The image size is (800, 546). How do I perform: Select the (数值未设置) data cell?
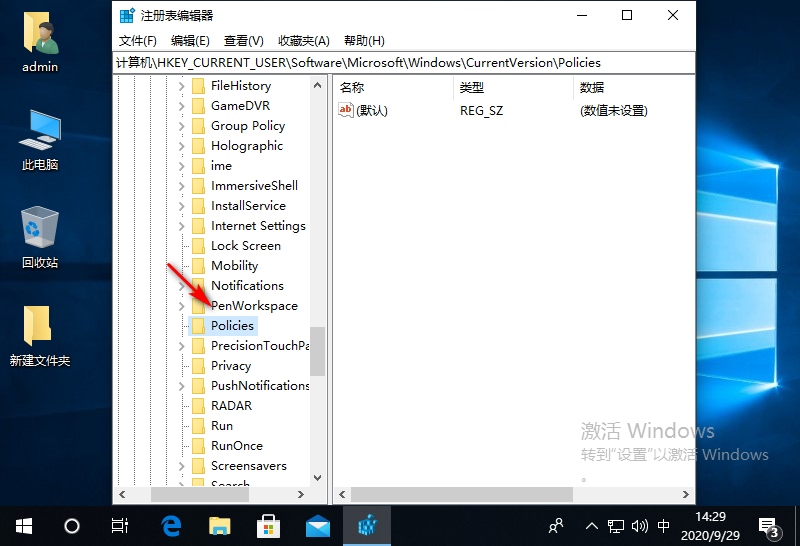click(x=613, y=111)
